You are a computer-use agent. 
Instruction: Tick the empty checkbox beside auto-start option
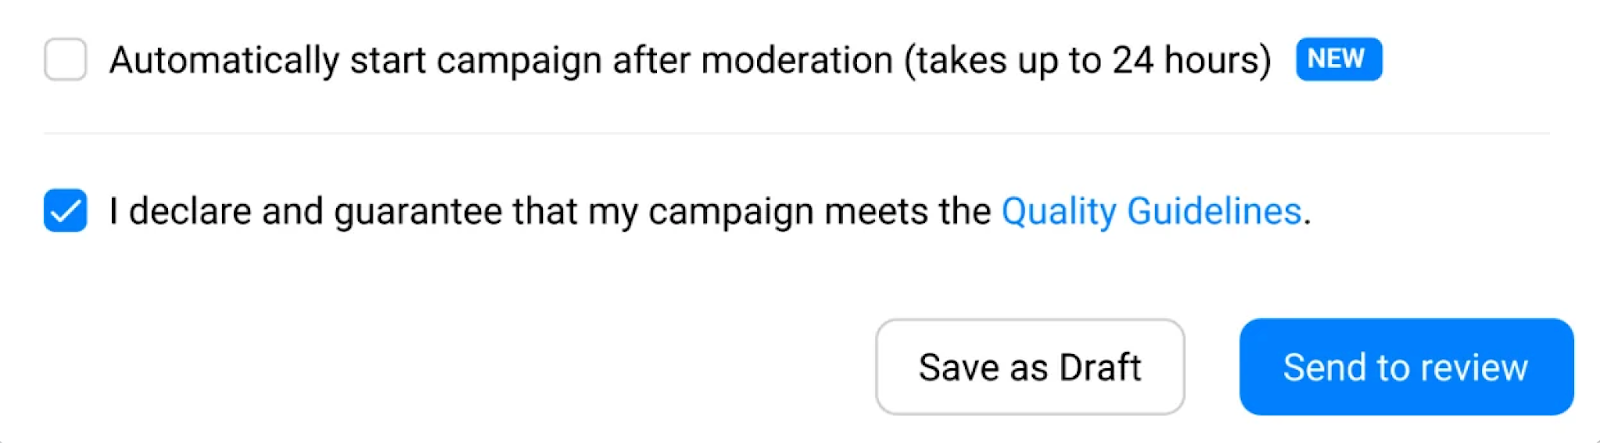pos(65,60)
